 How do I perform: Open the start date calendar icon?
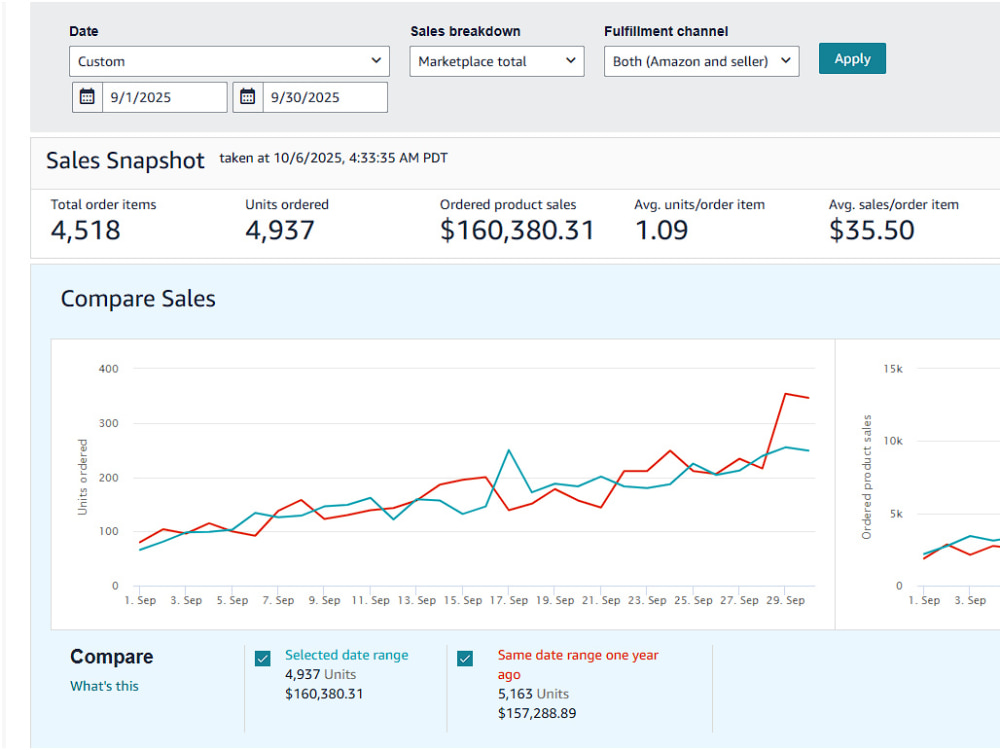click(87, 97)
